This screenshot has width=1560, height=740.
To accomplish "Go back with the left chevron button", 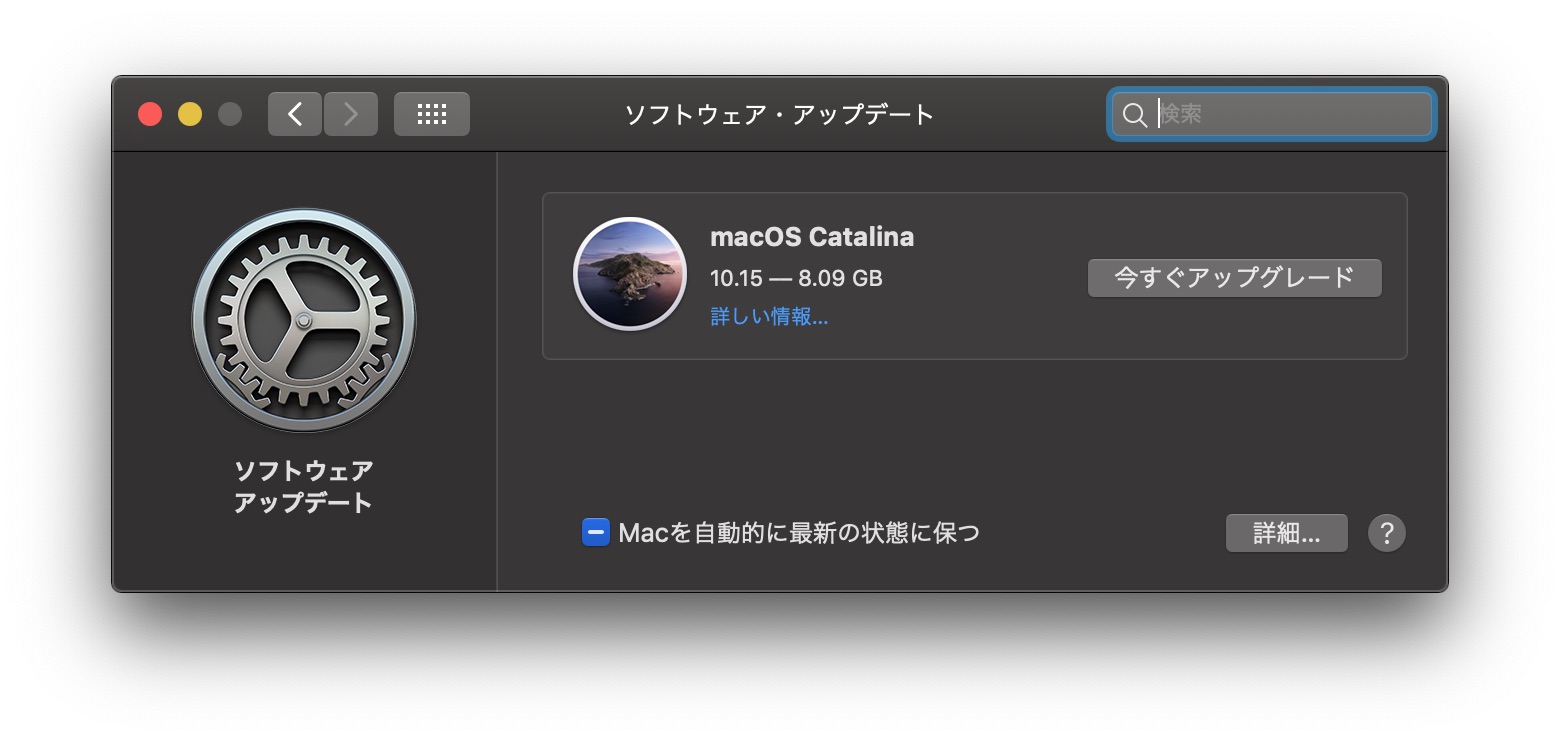I will pos(295,114).
